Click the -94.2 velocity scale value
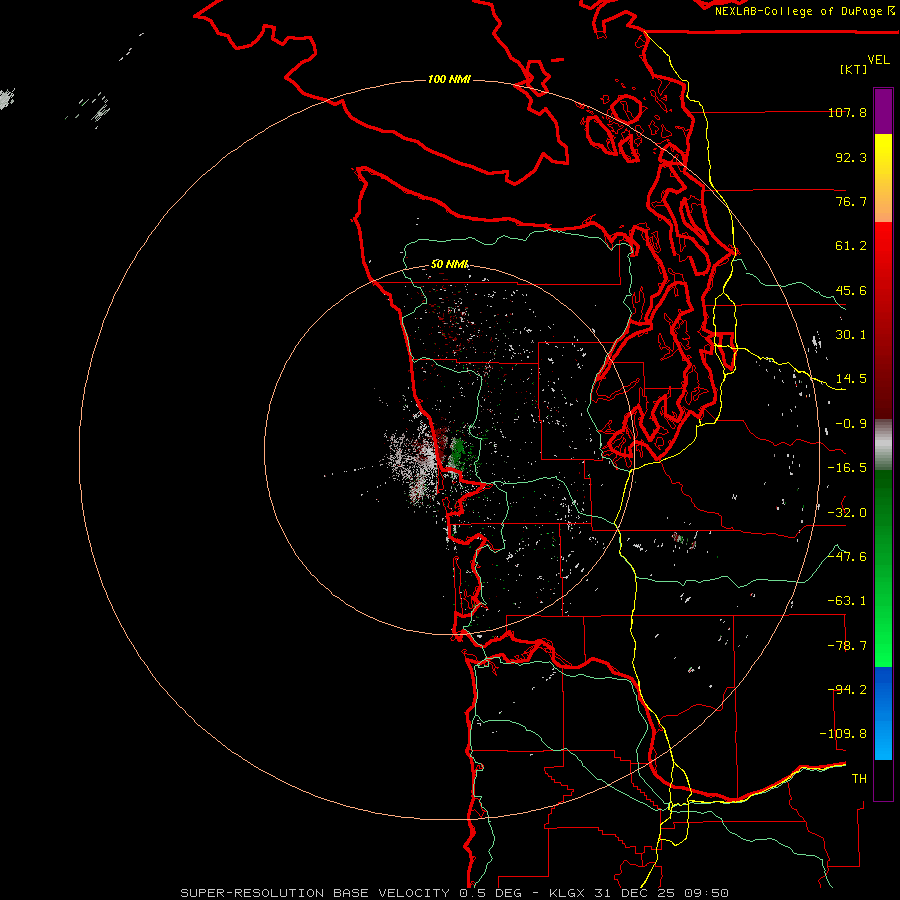Screen dimensions: 900x900 point(847,690)
